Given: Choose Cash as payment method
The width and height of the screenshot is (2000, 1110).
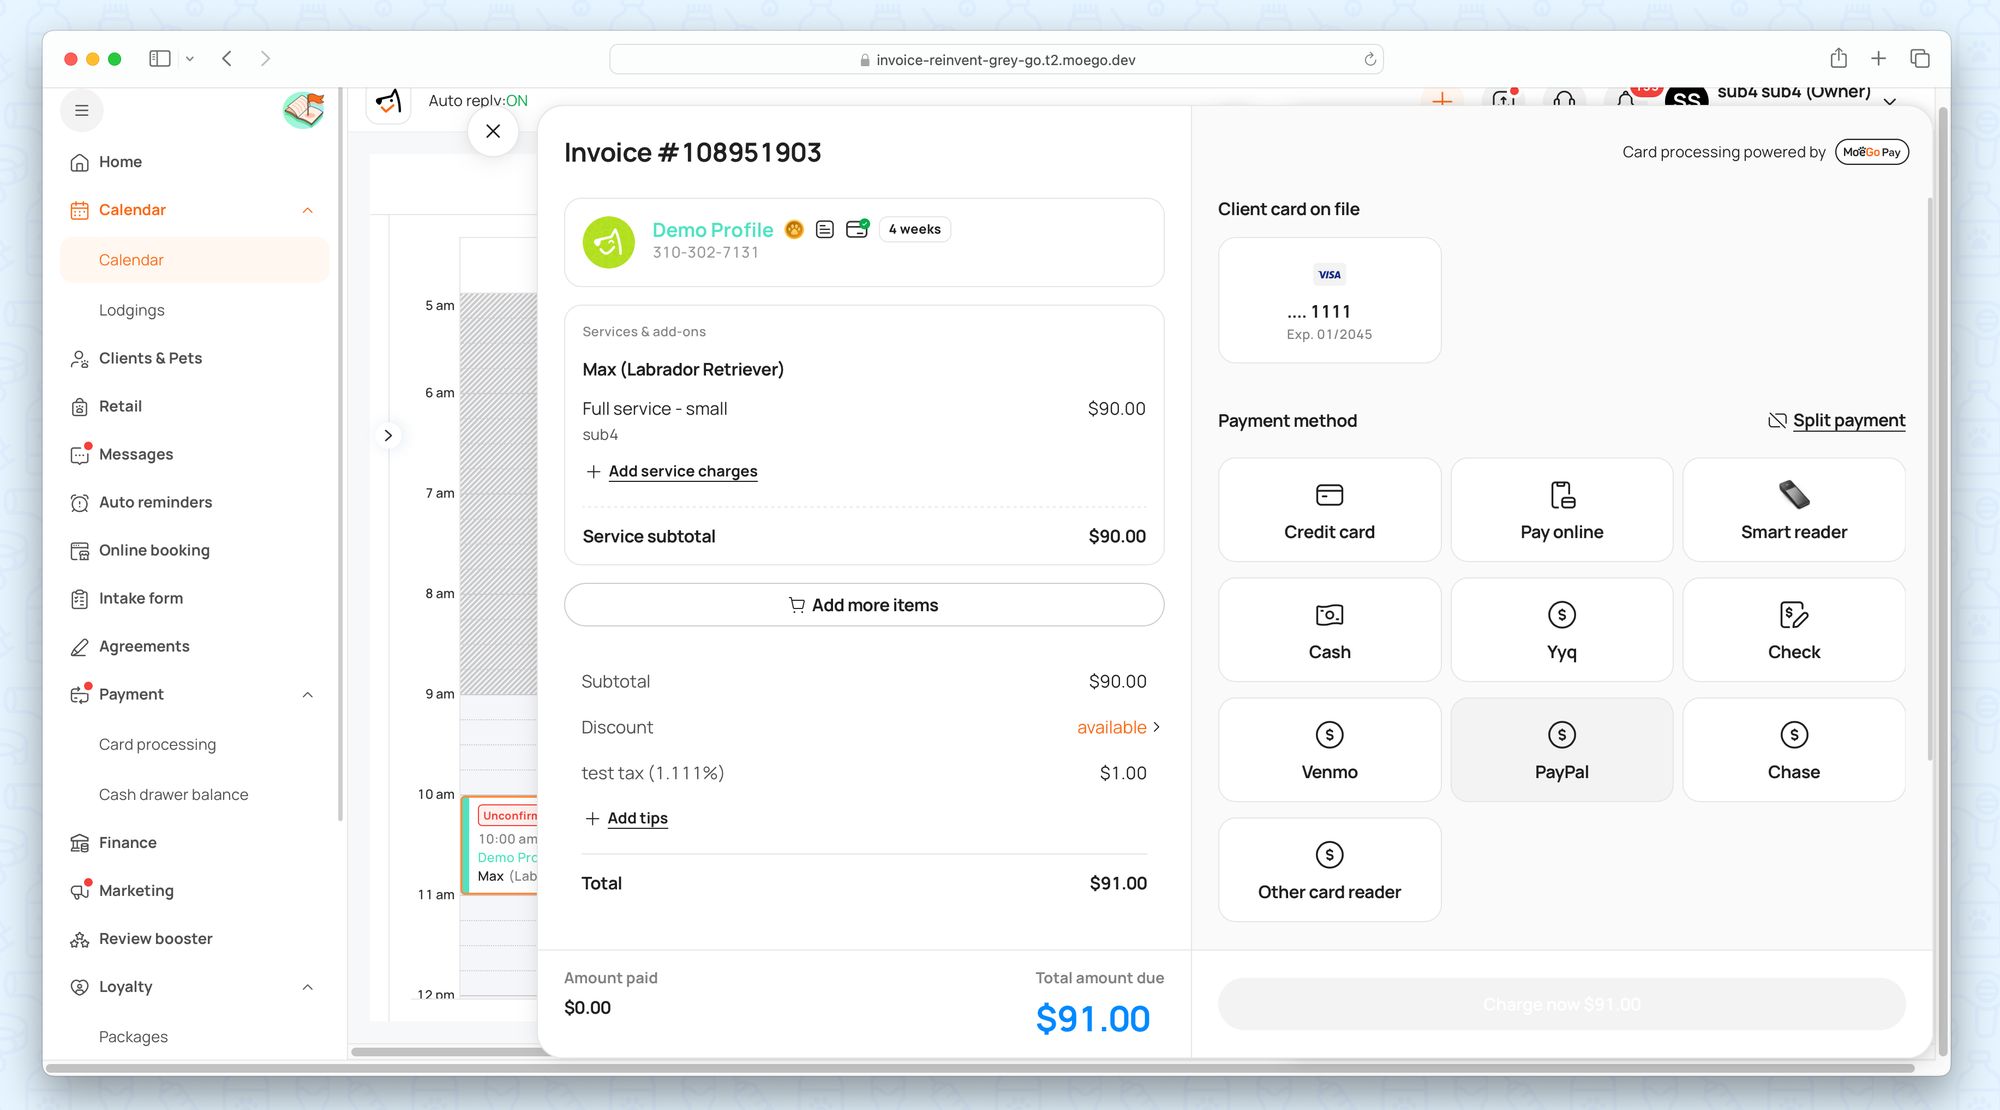Looking at the screenshot, I should pos(1329,630).
